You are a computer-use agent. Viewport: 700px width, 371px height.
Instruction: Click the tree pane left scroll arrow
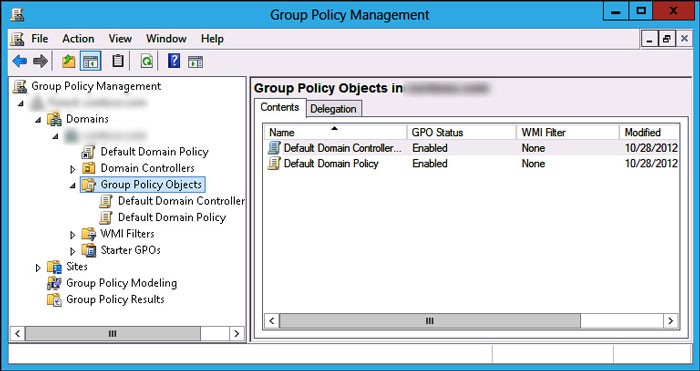pyautogui.click(x=17, y=333)
